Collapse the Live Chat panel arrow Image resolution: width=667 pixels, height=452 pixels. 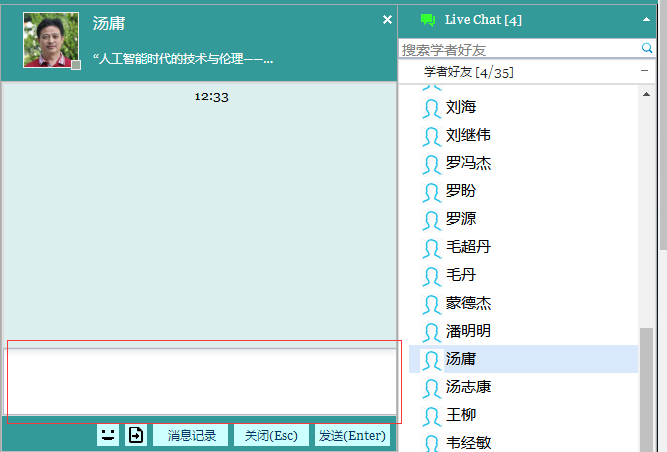[x=646, y=20]
